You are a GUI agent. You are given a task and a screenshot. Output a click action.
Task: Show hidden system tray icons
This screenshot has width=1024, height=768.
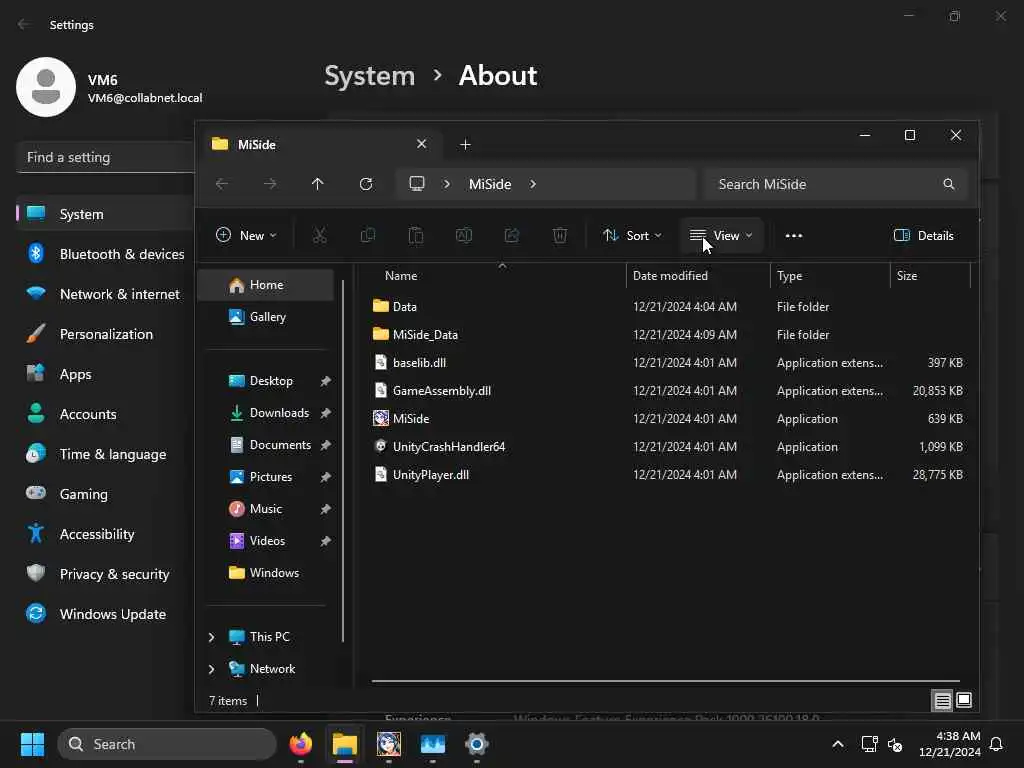tap(838, 744)
